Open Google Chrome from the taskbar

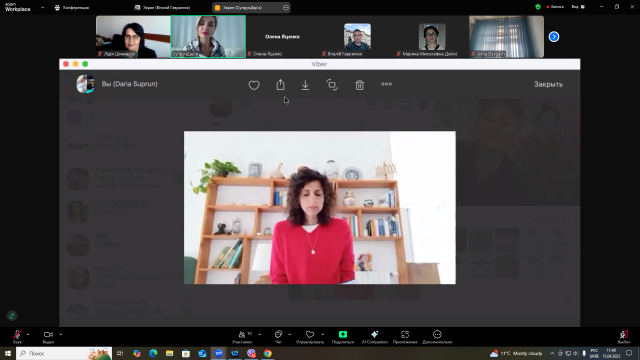coord(268,353)
